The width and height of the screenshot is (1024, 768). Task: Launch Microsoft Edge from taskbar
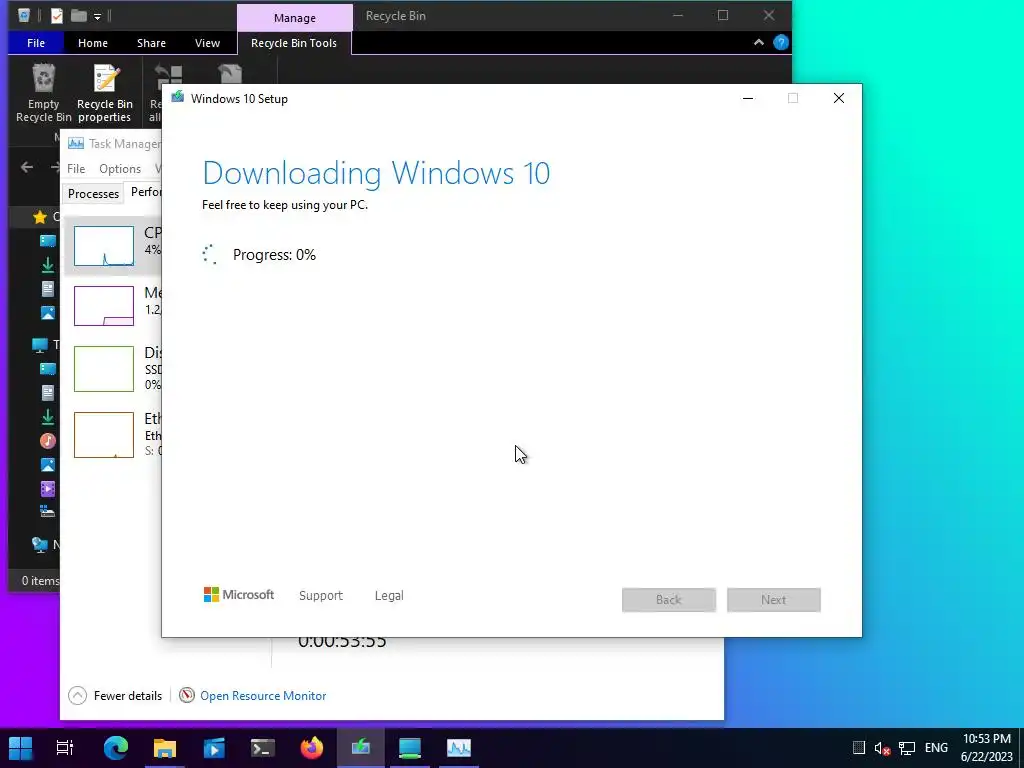click(116, 748)
